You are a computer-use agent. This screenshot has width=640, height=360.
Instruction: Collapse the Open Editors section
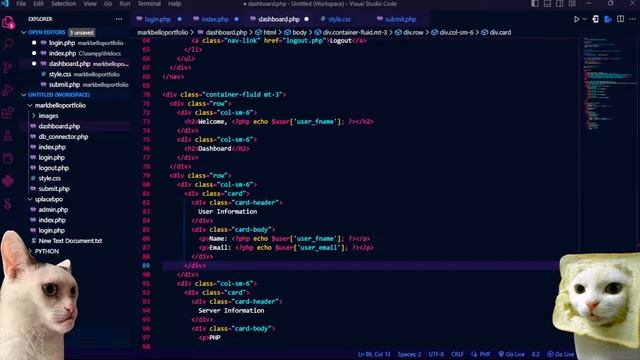pyautogui.click(x=24, y=32)
